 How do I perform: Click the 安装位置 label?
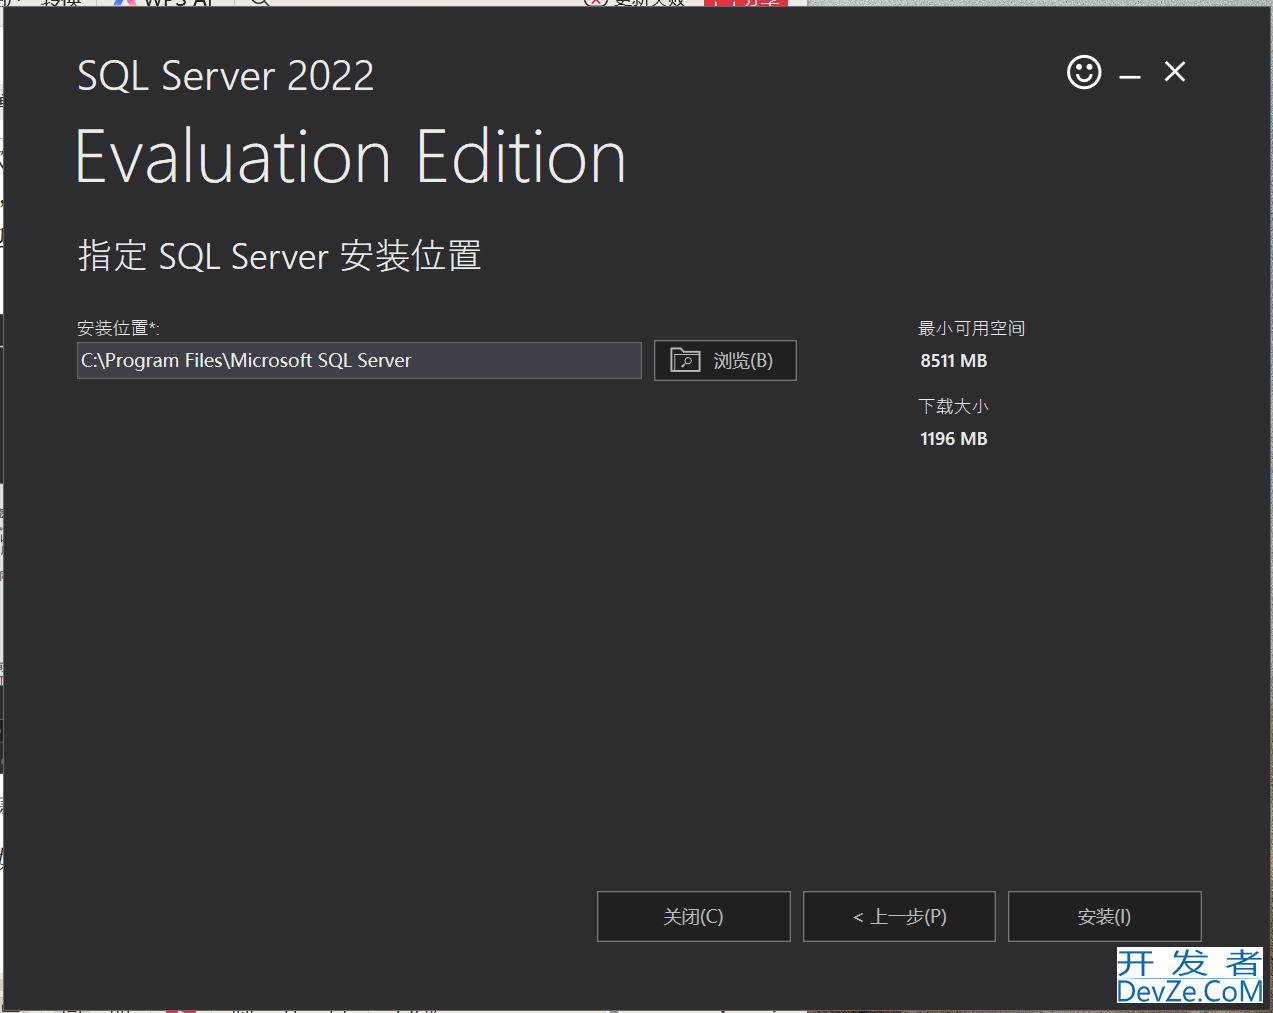(x=118, y=328)
